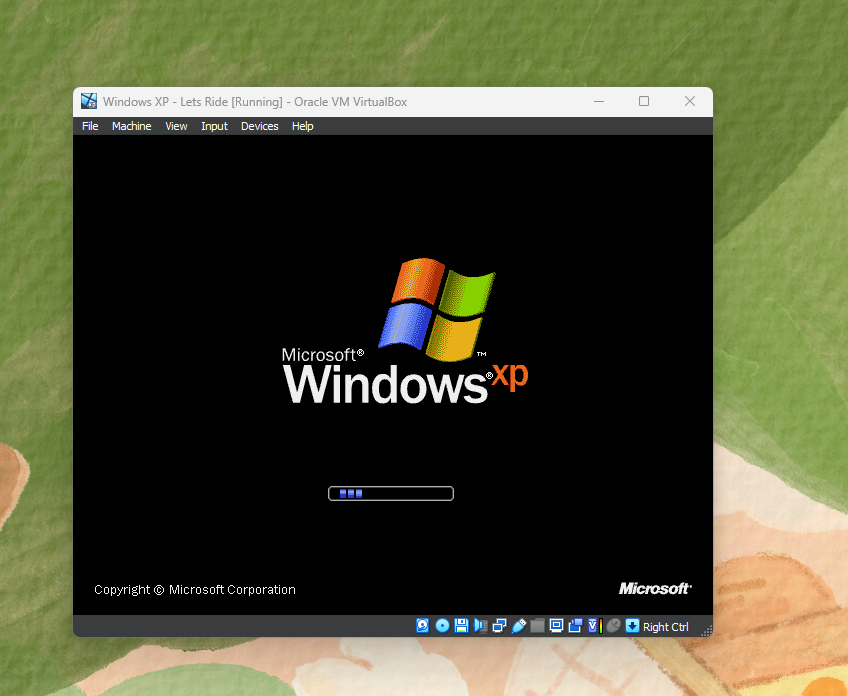This screenshot has height=696, width=848.
Task: Click the Windows XP boot progress bar
Action: click(391, 493)
